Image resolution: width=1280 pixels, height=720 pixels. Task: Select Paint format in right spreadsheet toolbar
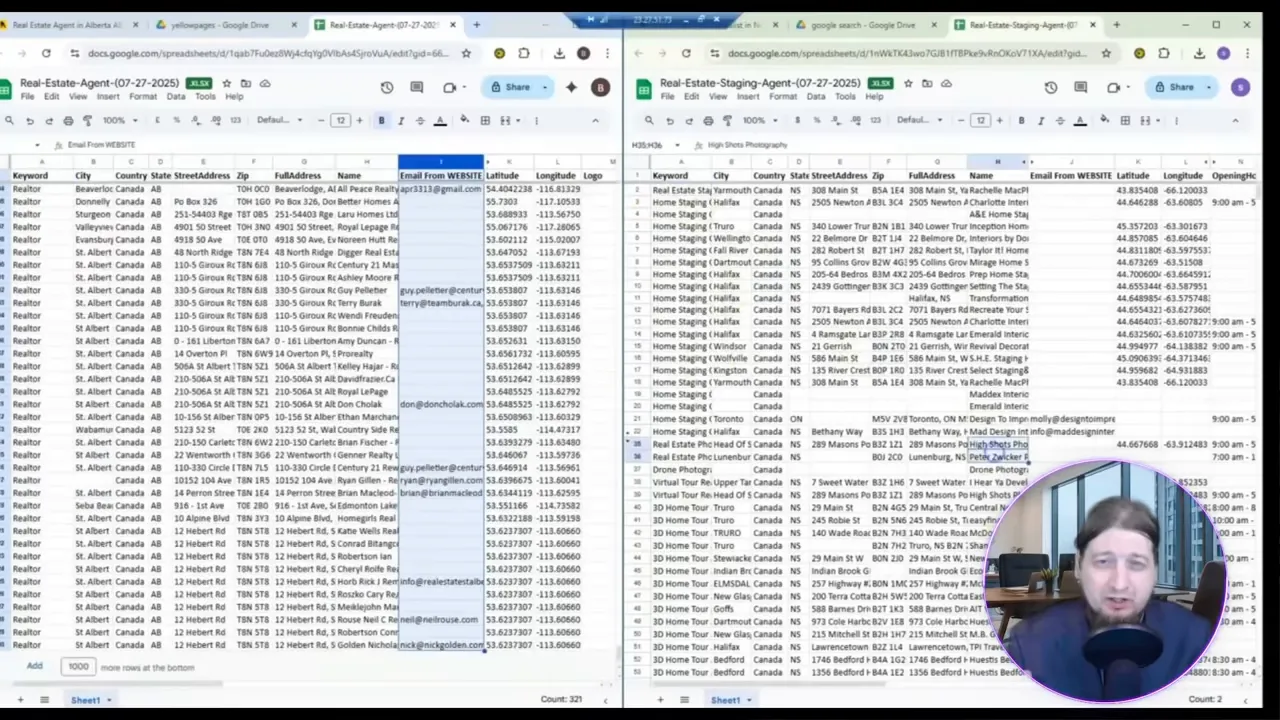pyautogui.click(x=727, y=120)
